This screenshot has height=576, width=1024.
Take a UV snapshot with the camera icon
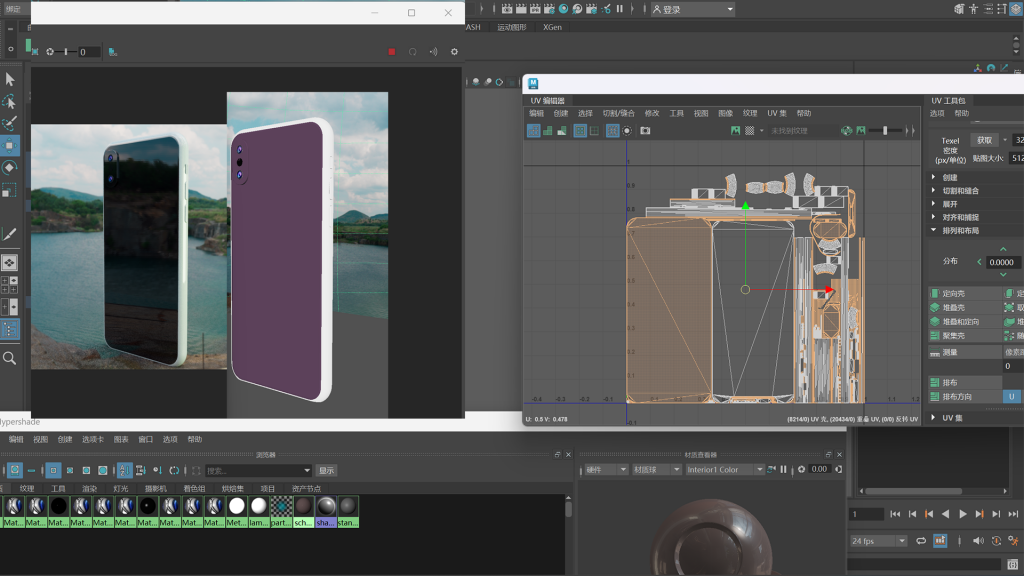(645, 131)
